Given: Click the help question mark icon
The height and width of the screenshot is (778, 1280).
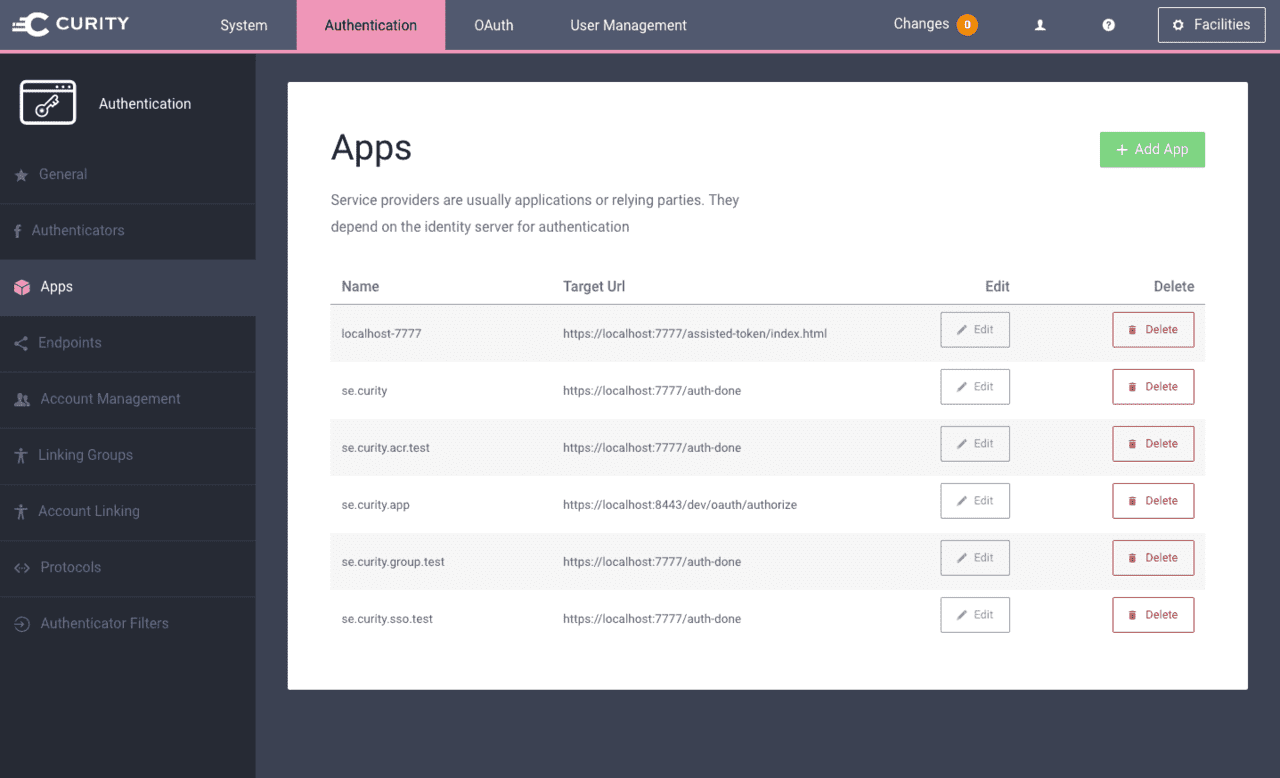Looking at the screenshot, I should tap(1108, 25).
